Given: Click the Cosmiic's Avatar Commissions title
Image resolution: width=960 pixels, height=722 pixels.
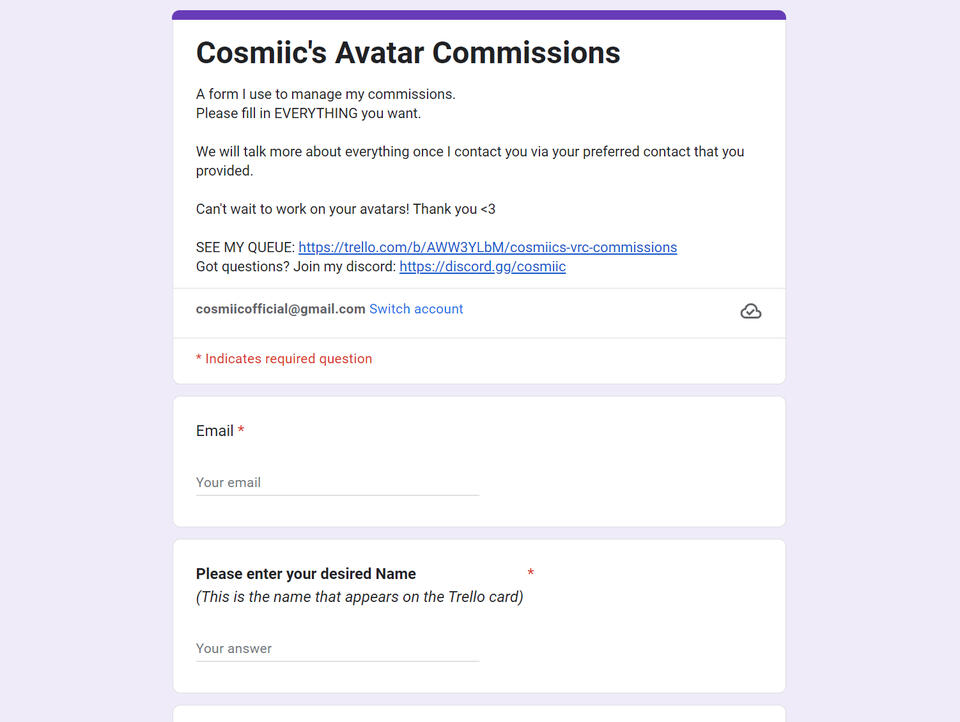Looking at the screenshot, I should click(408, 53).
